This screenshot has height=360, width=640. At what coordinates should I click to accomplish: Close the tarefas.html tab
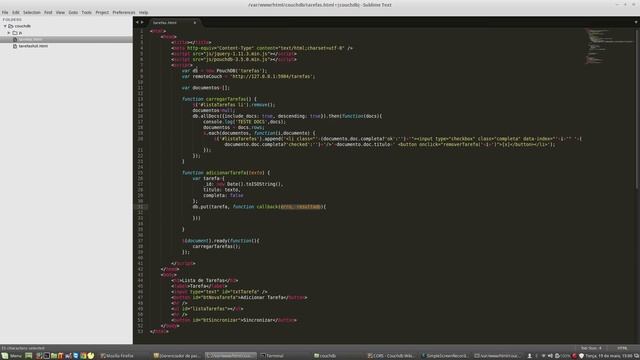(195, 23)
